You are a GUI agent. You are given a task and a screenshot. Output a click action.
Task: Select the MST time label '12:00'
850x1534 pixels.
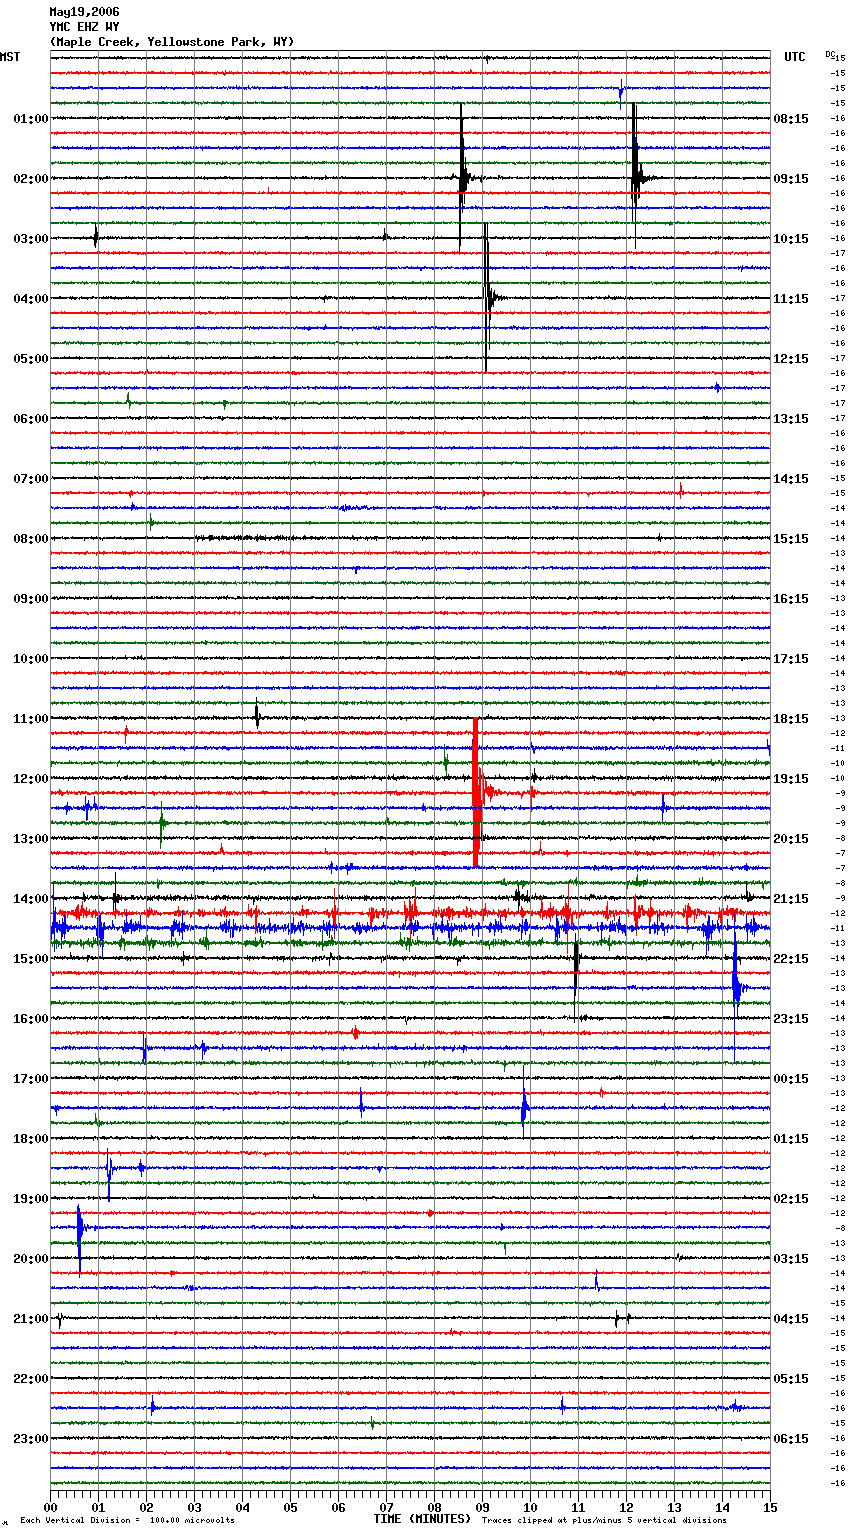(31, 779)
